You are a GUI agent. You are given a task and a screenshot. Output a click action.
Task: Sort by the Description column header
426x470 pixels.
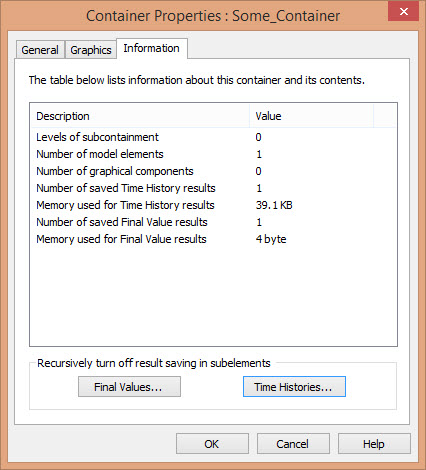point(140,116)
